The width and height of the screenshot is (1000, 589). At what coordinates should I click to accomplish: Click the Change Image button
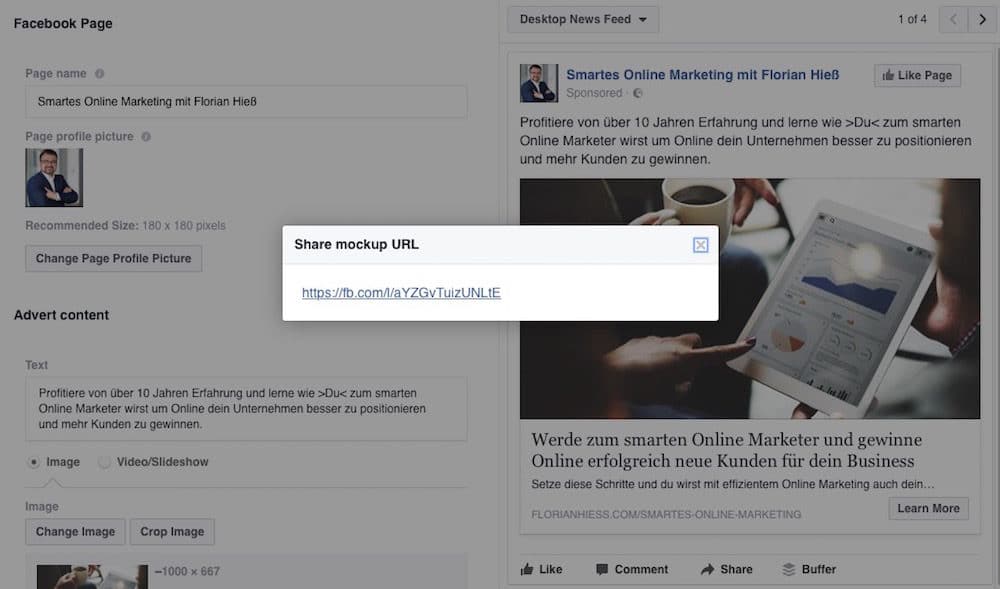pos(75,532)
